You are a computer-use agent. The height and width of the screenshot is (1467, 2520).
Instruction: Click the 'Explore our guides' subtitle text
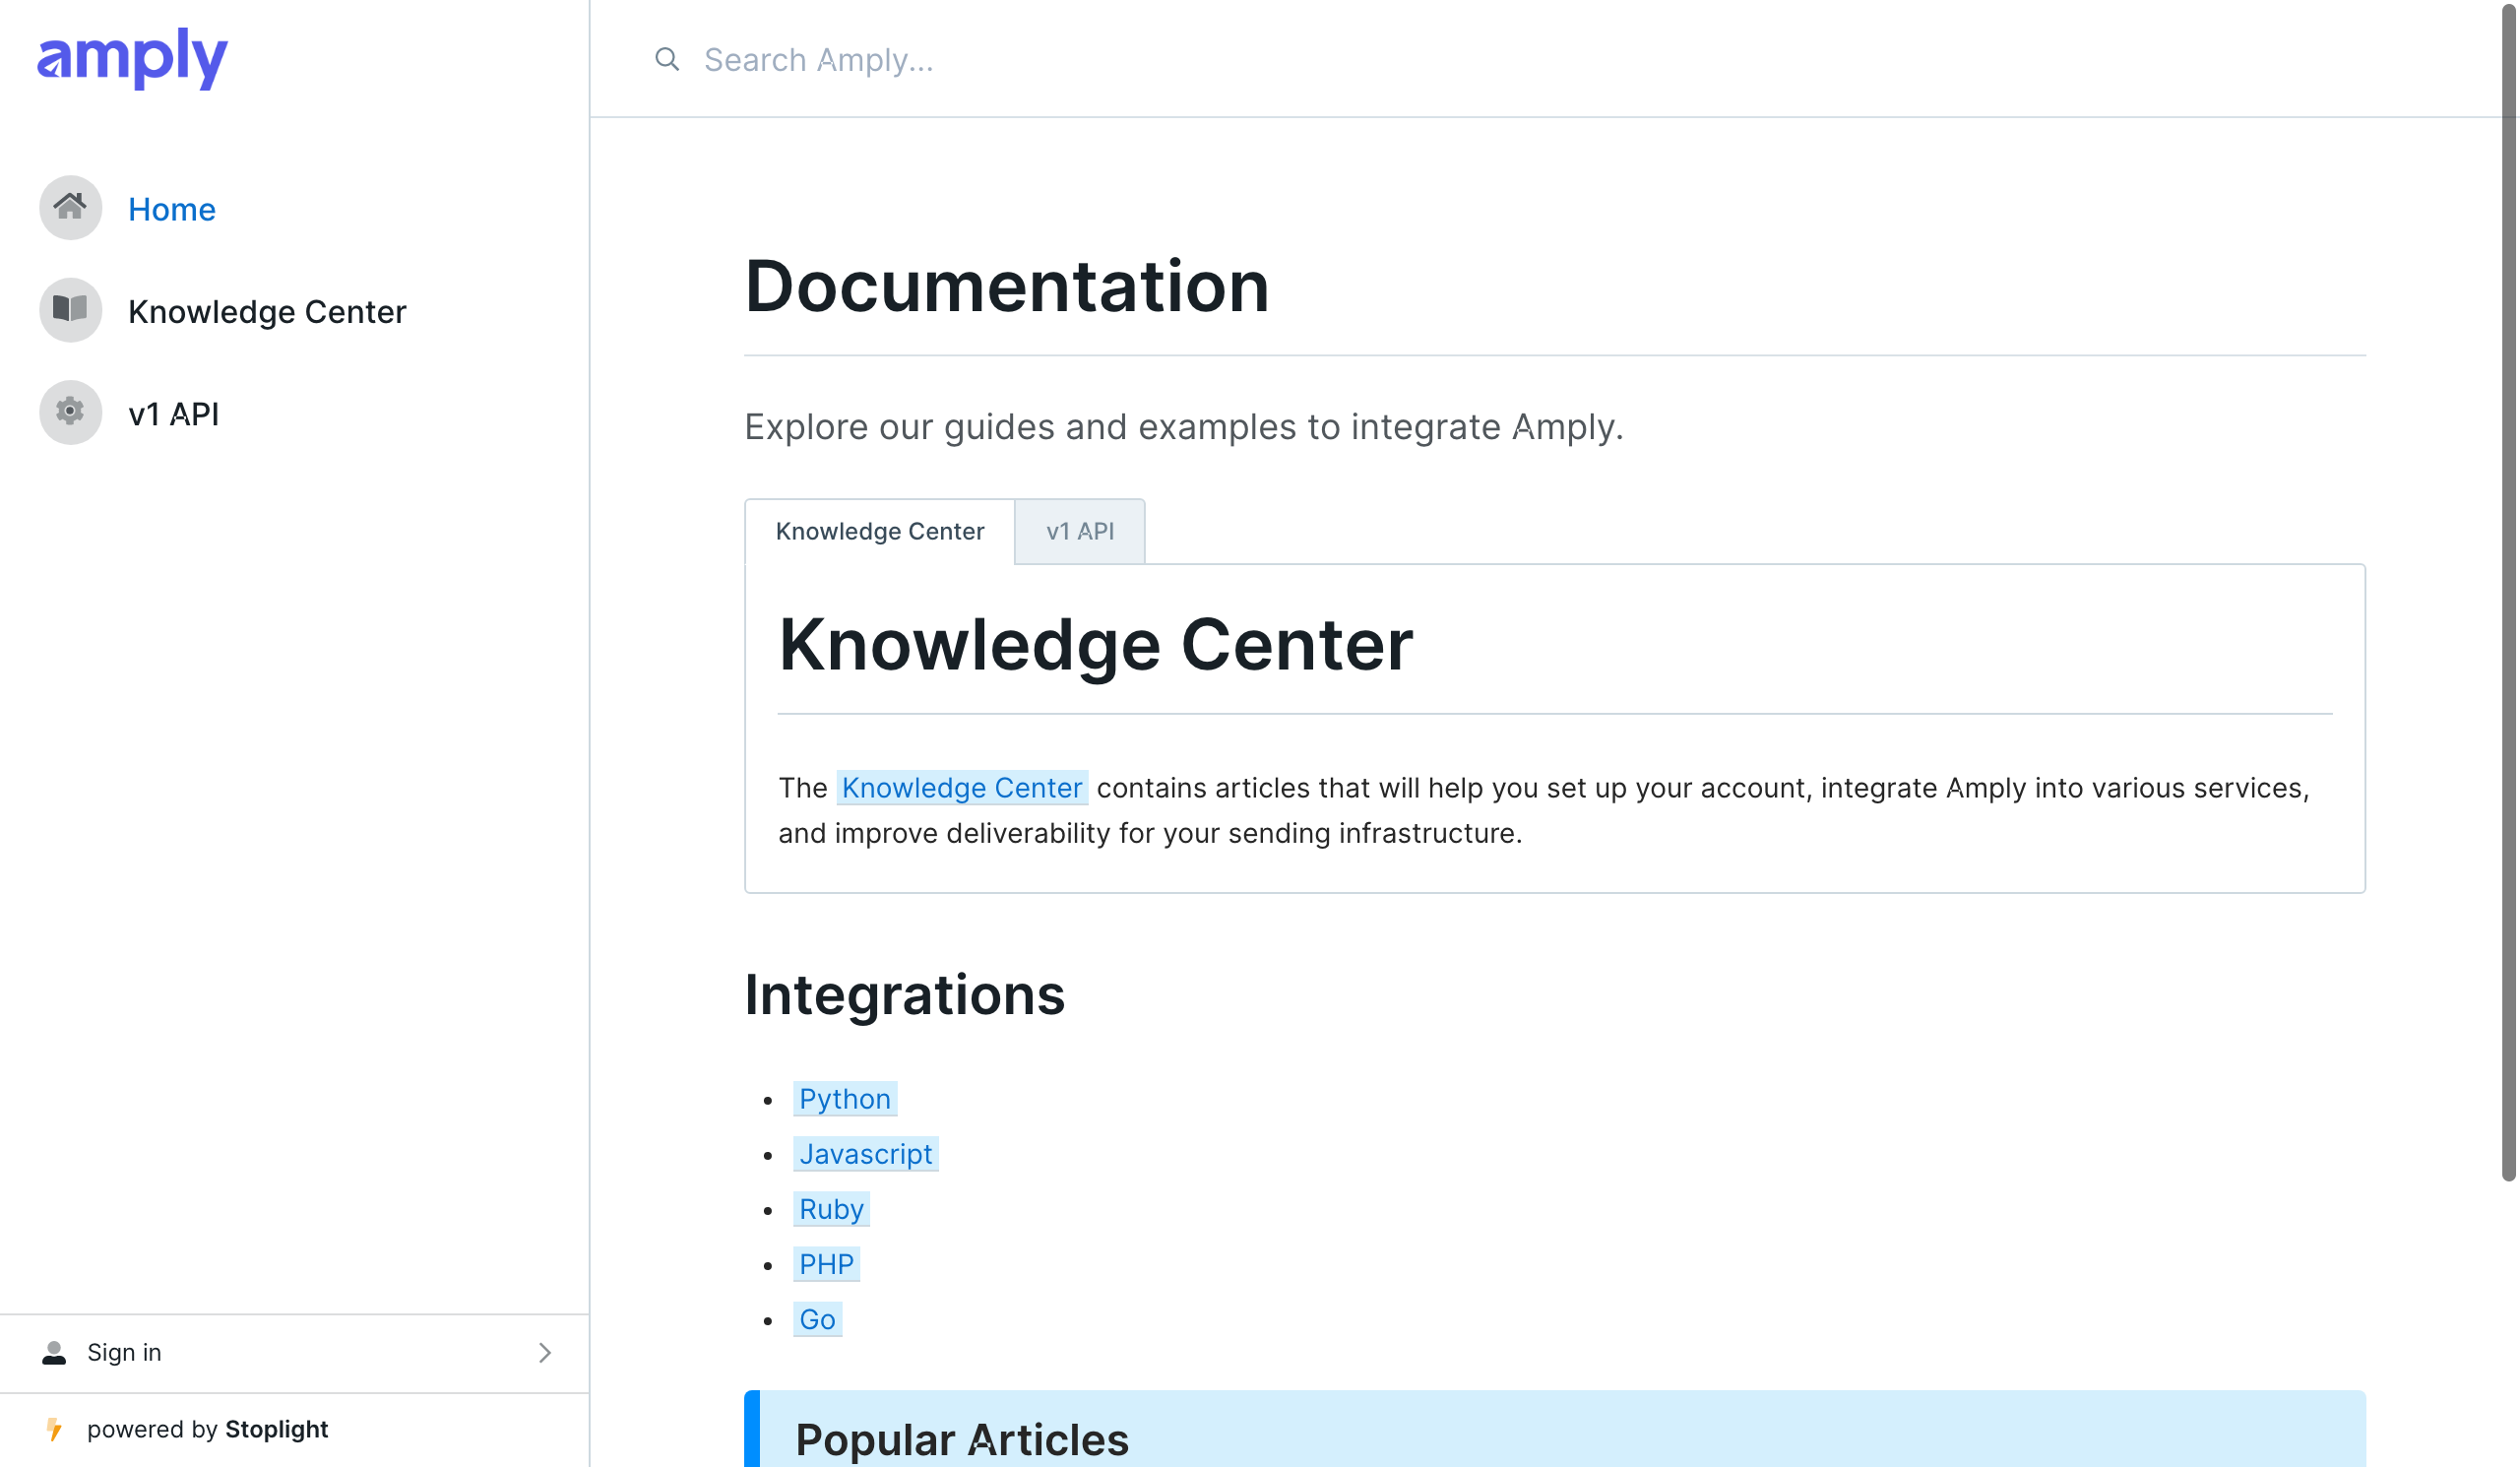1184,427
